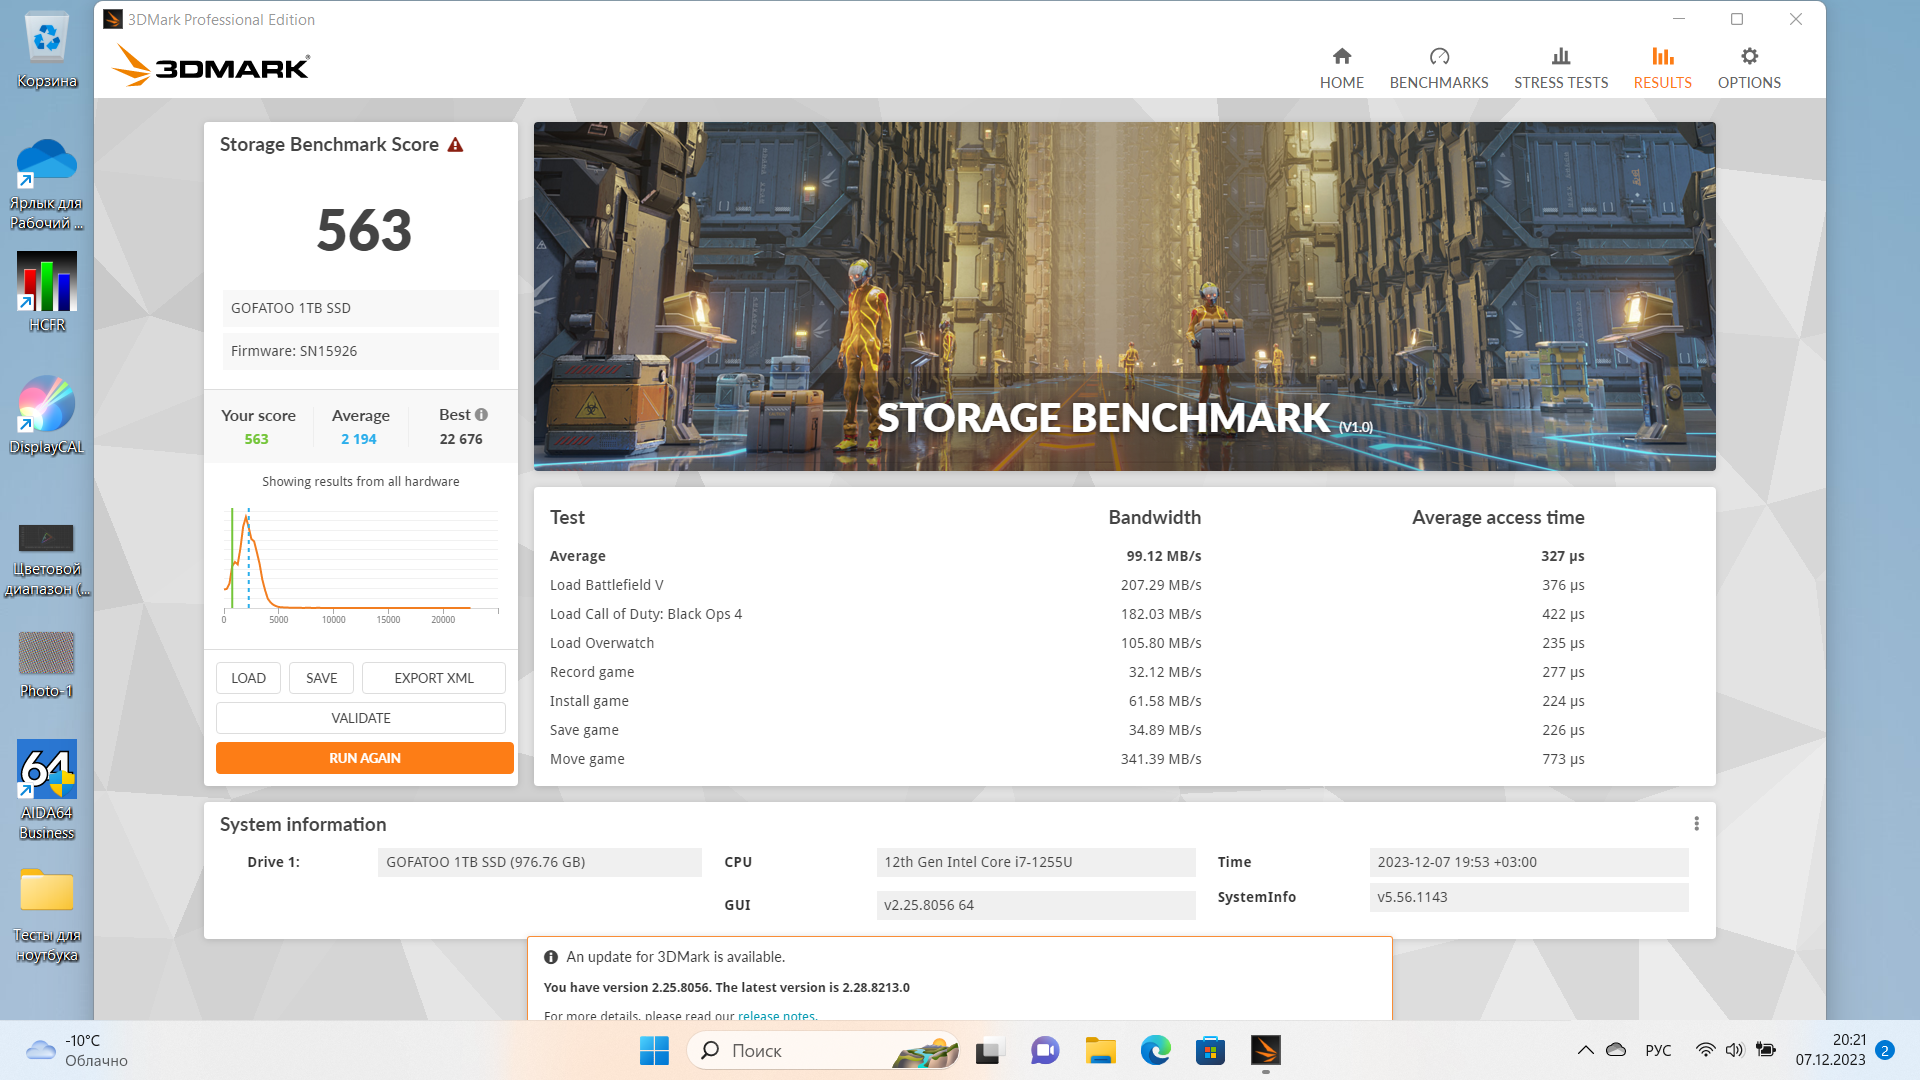
Task: Click the info icon beside Best
Action: pos(482,414)
